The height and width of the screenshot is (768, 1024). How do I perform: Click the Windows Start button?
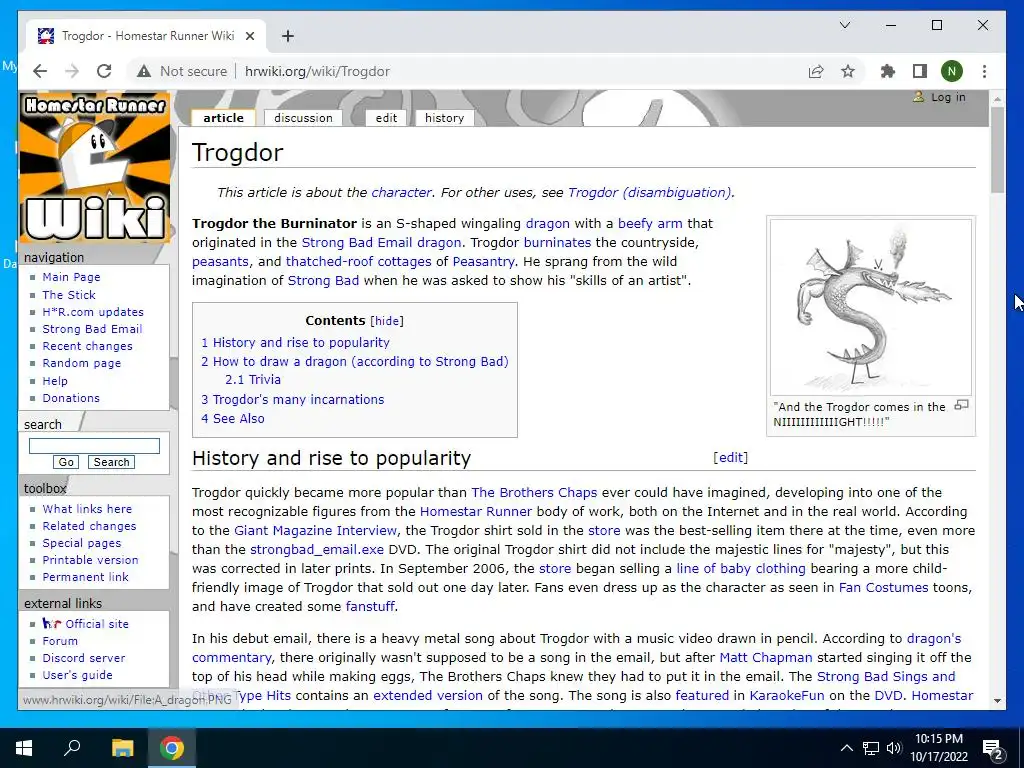pos(24,748)
